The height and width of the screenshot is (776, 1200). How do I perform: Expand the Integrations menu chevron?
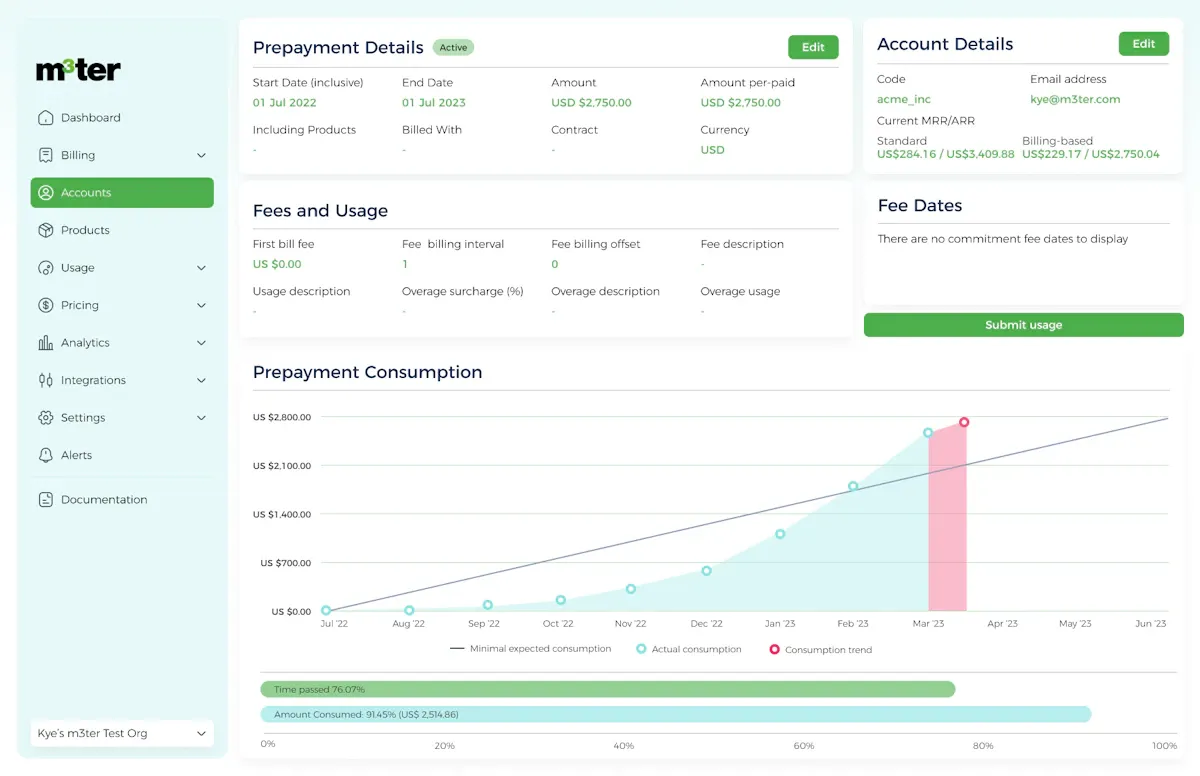[x=201, y=380]
